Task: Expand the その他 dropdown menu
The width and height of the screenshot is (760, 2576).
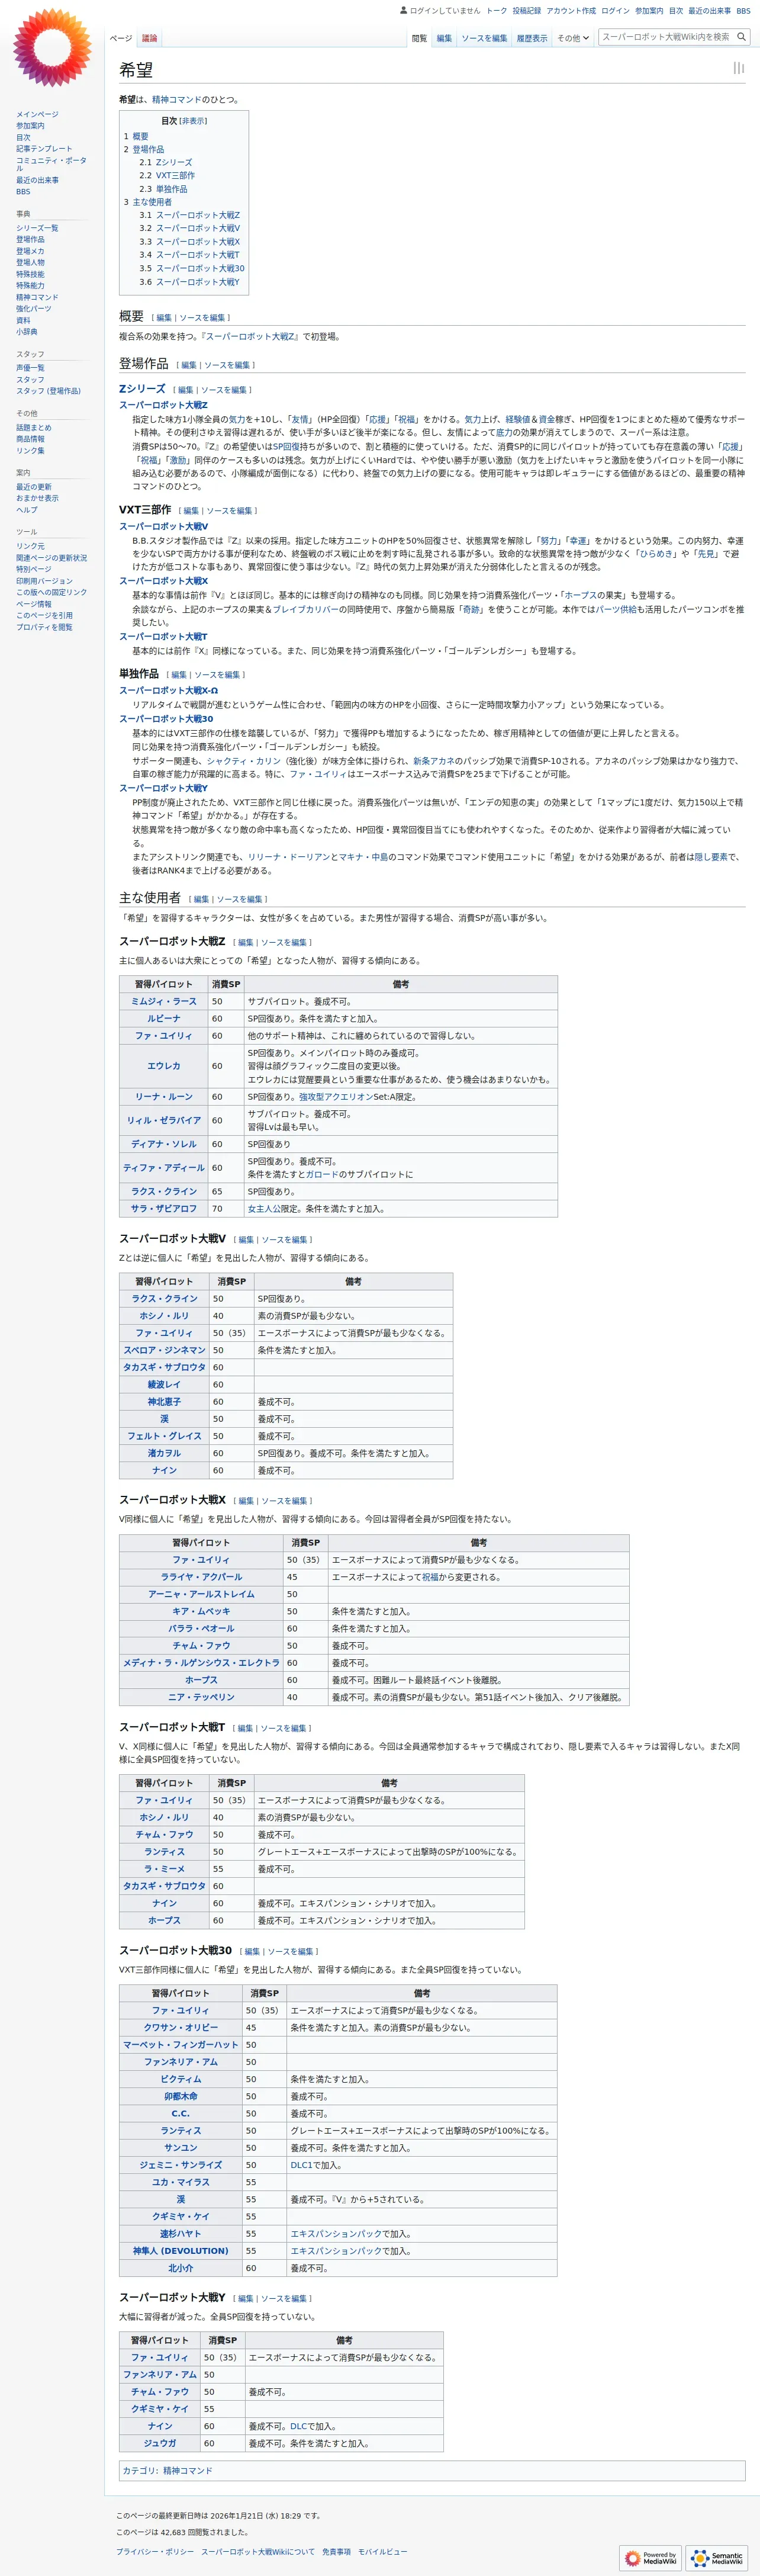Action: tap(573, 38)
